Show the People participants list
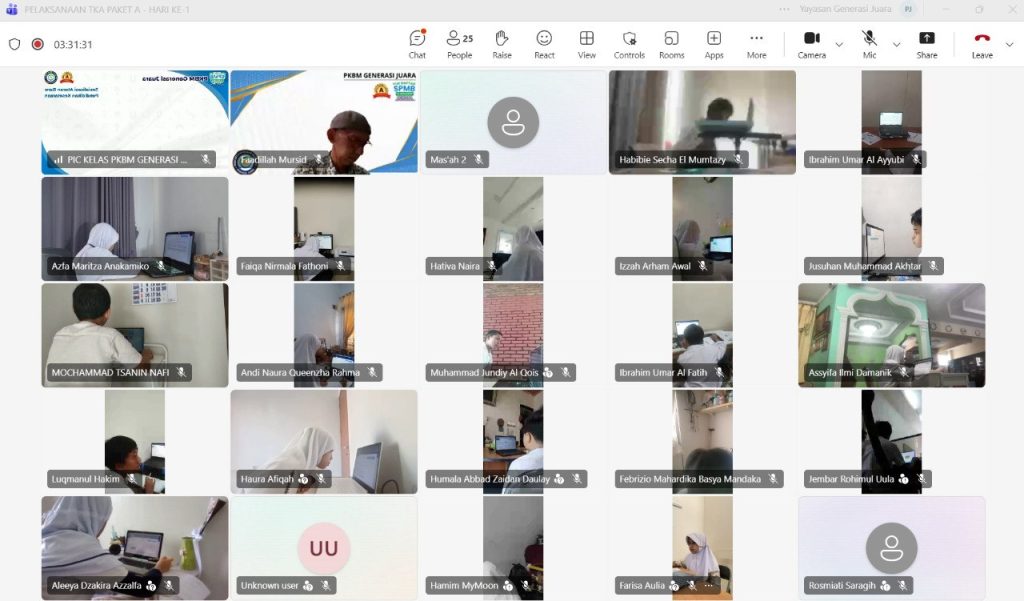 coord(459,43)
